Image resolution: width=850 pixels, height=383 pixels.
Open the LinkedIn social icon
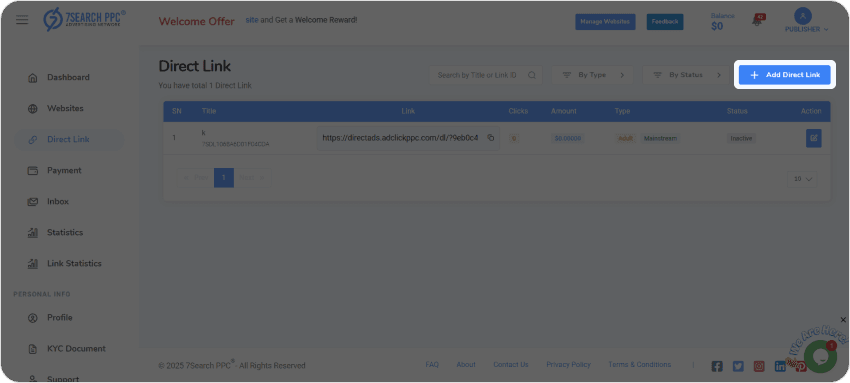click(x=780, y=367)
